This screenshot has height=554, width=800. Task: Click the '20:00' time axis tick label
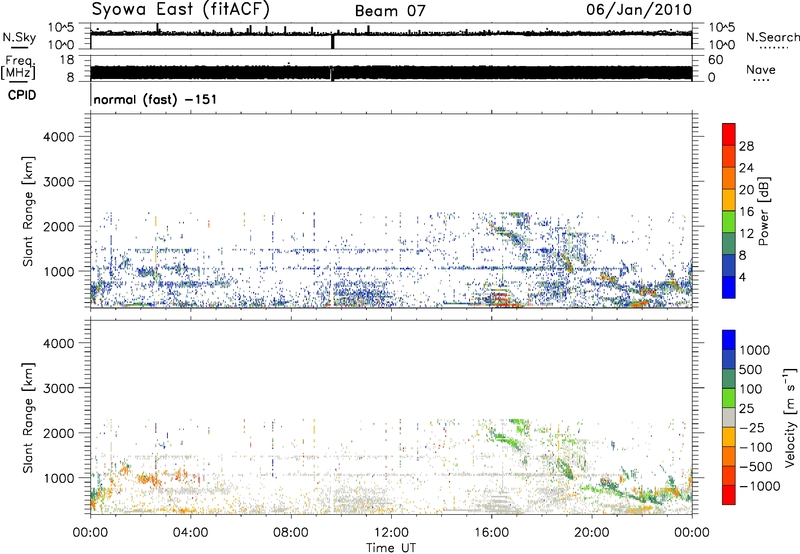[592, 533]
